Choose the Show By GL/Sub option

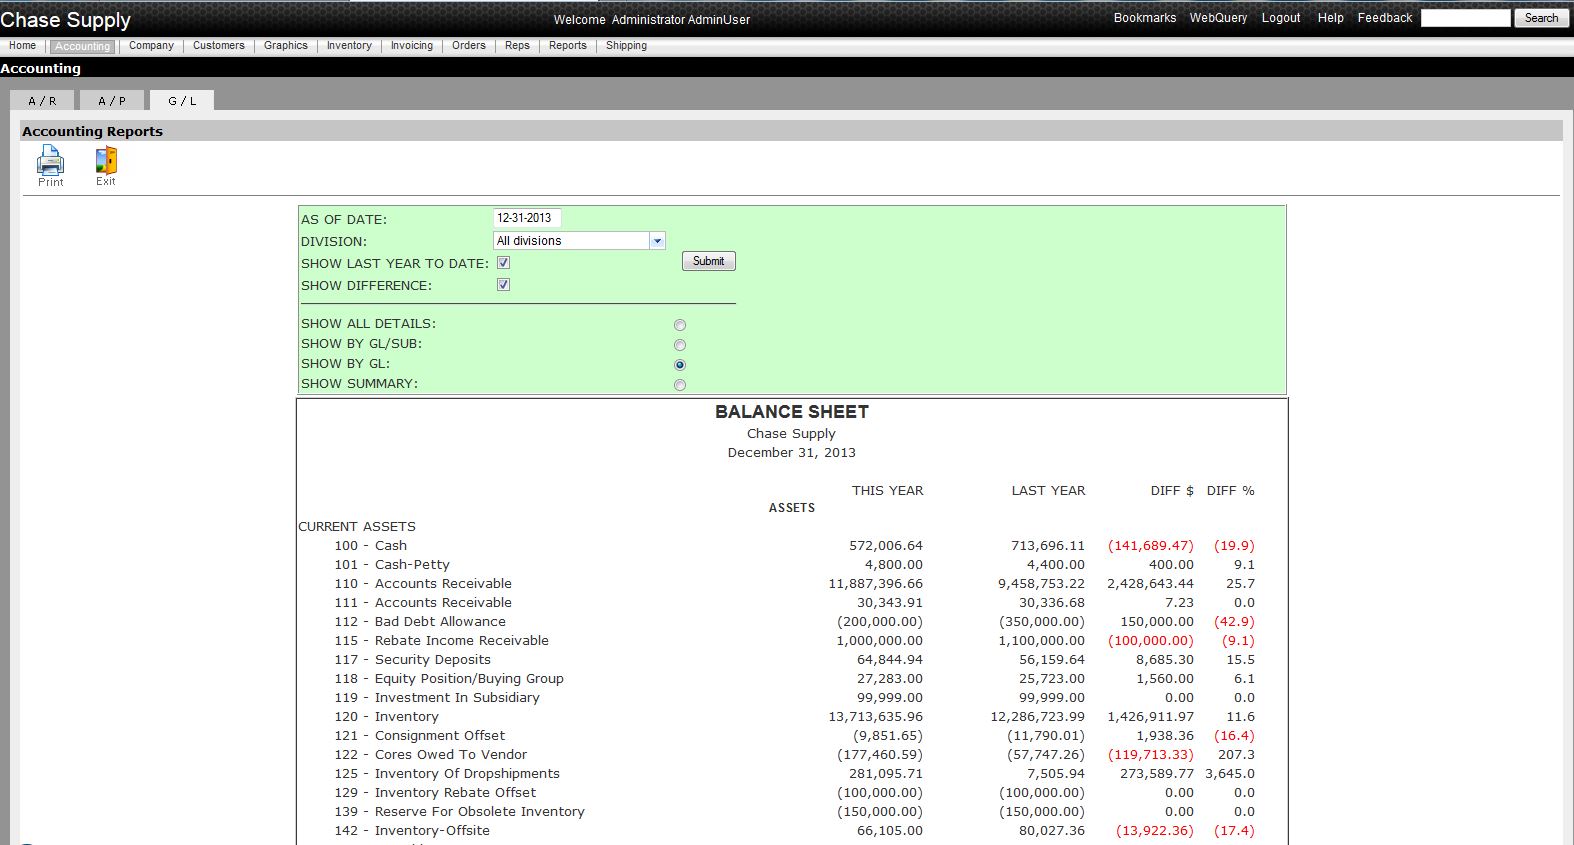(680, 345)
